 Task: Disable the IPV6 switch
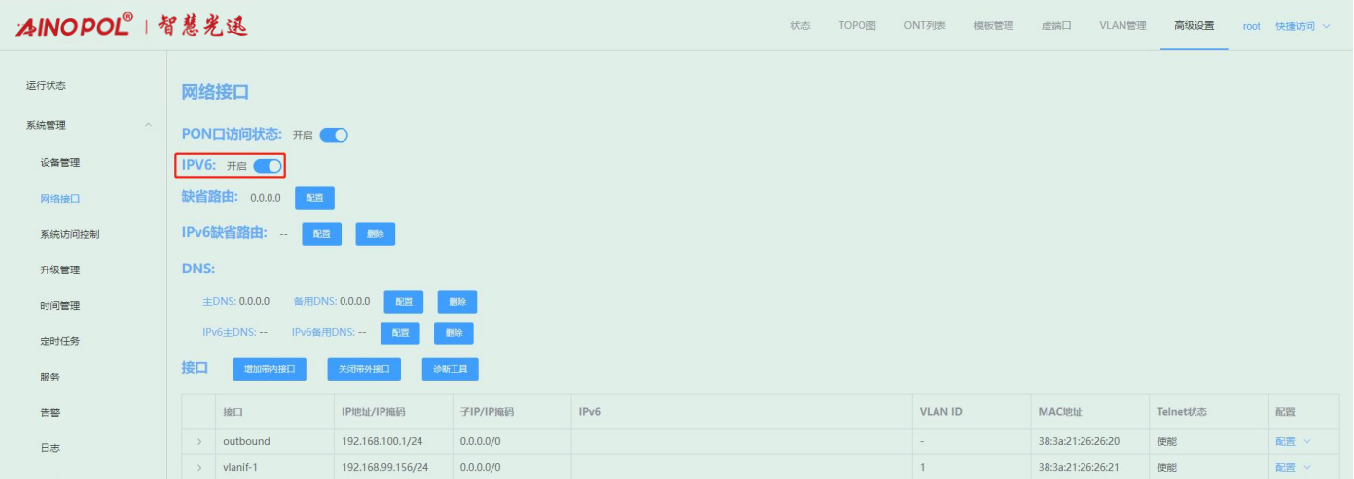(x=267, y=166)
